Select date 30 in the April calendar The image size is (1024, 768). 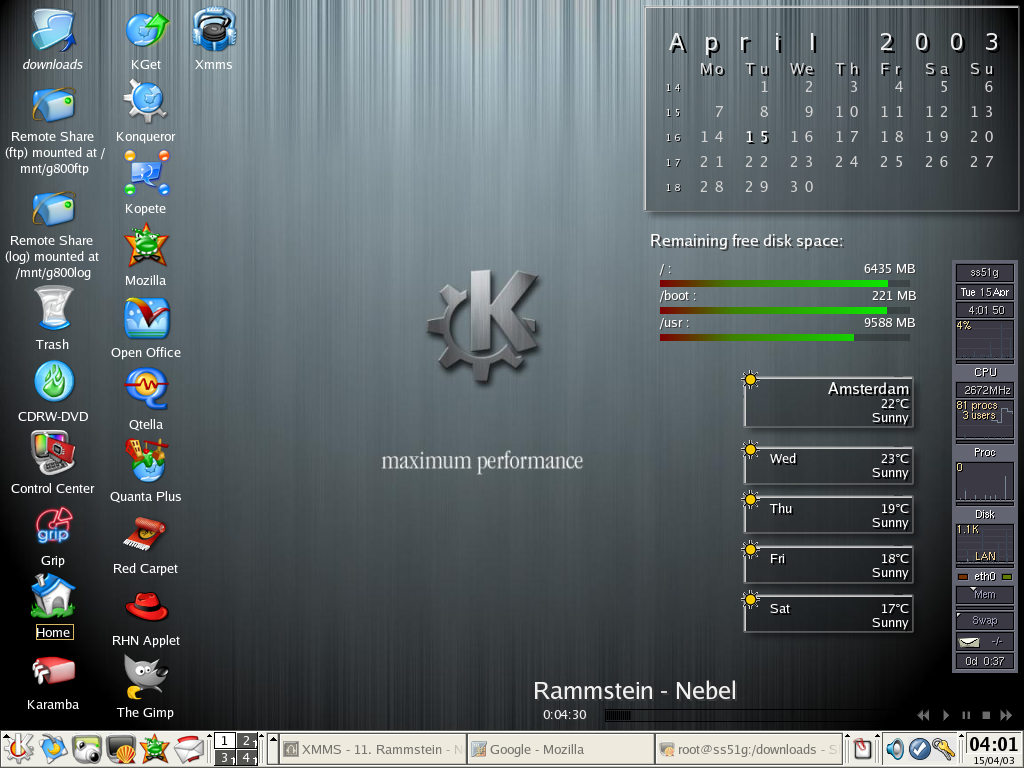(802, 187)
